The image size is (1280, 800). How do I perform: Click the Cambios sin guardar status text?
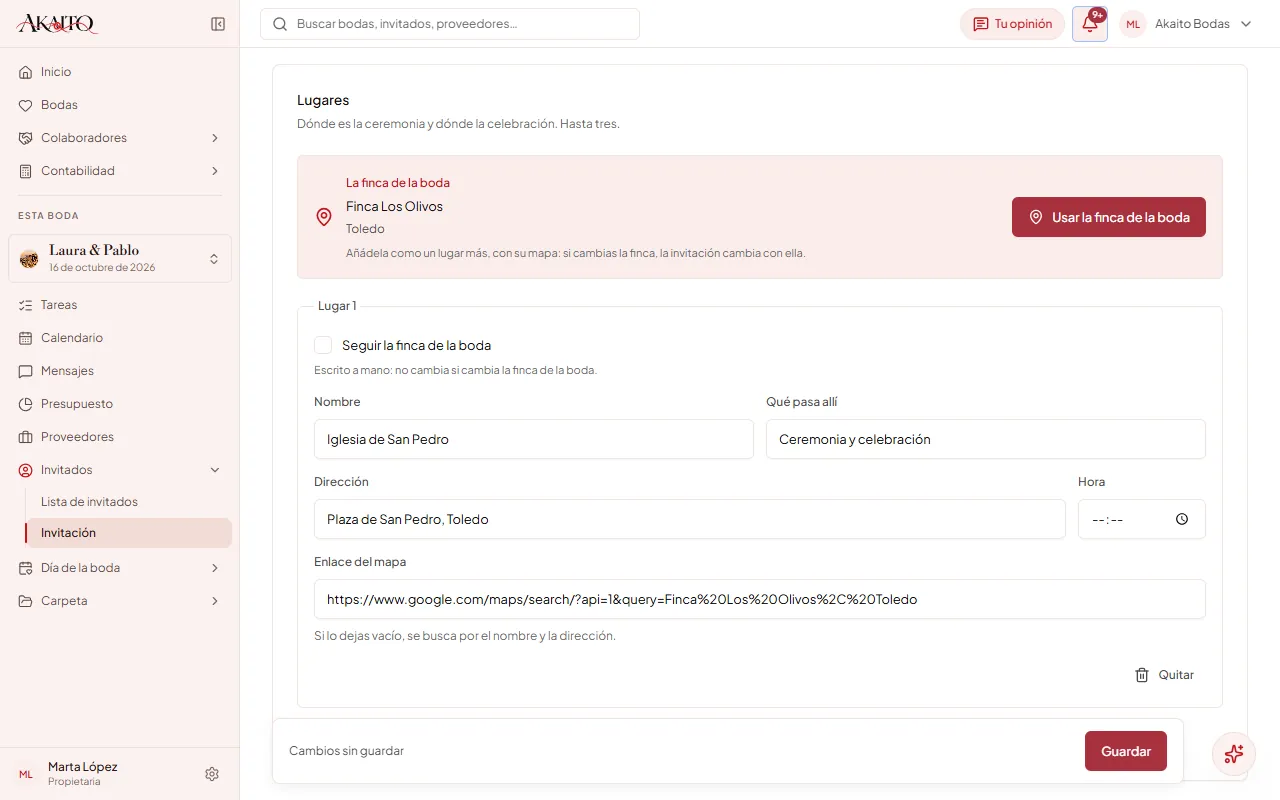coord(346,751)
